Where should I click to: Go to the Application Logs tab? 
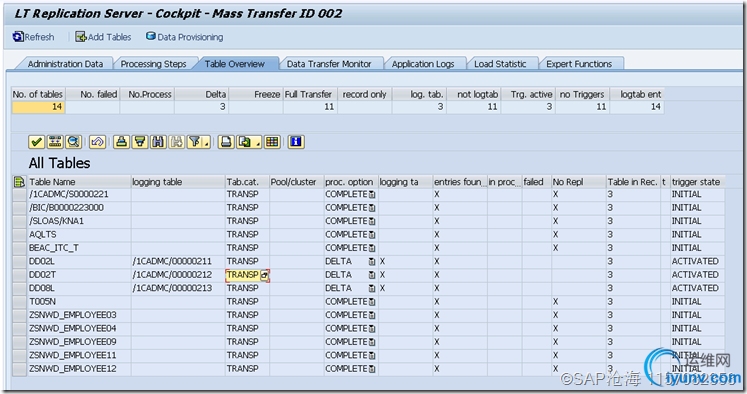423,64
